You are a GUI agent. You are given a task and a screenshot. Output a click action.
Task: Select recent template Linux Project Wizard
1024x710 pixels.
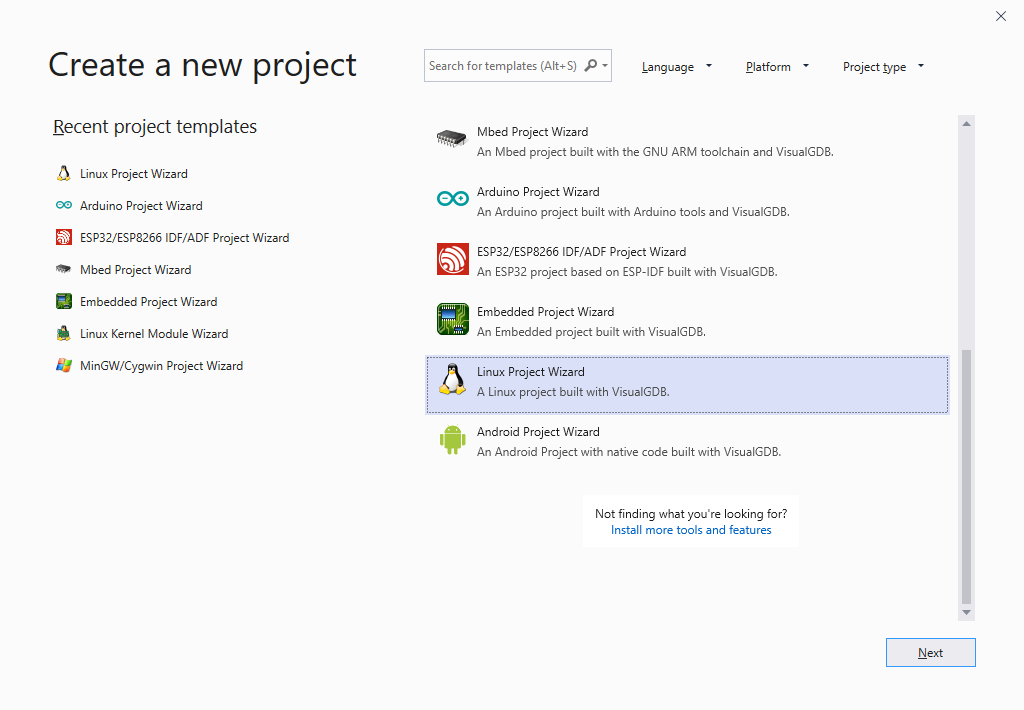click(134, 174)
